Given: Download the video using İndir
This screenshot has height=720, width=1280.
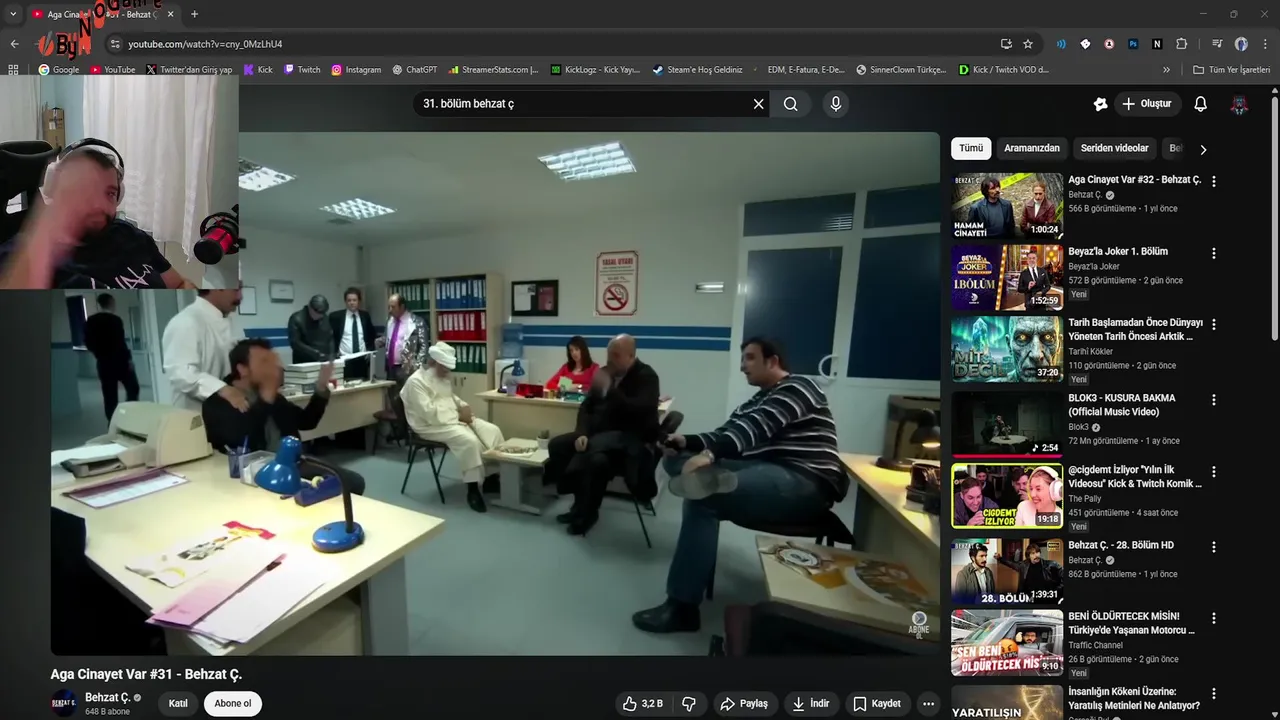Looking at the screenshot, I should (811, 704).
